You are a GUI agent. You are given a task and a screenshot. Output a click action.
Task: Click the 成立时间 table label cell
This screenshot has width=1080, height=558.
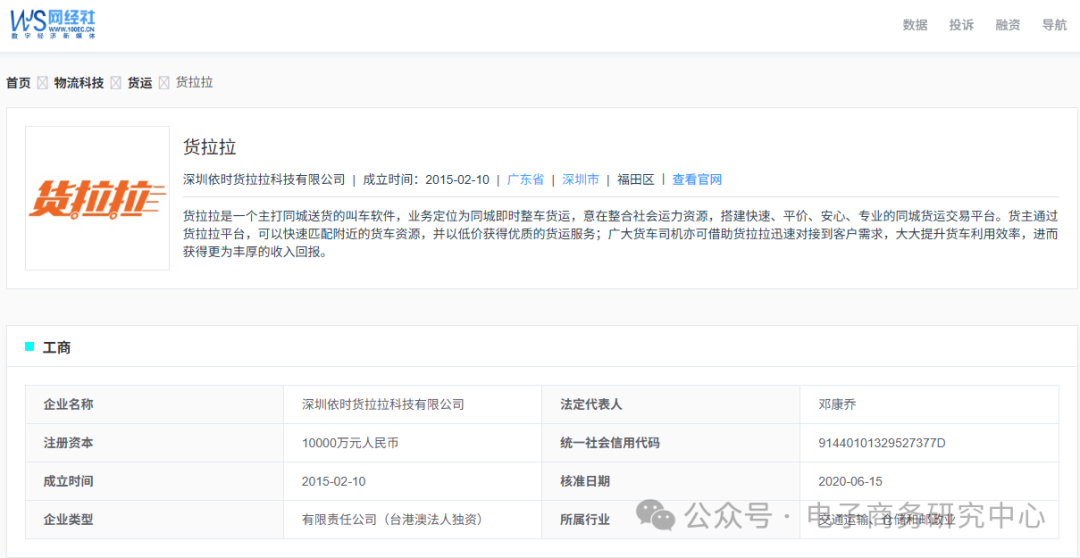tap(154, 482)
